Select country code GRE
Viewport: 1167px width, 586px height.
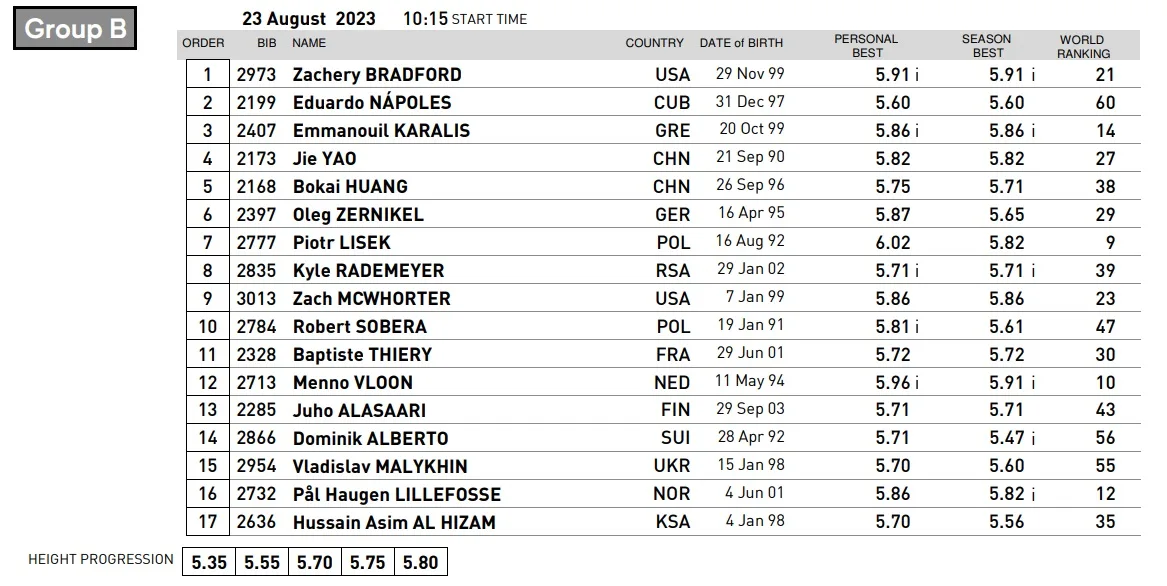click(x=672, y=130)
